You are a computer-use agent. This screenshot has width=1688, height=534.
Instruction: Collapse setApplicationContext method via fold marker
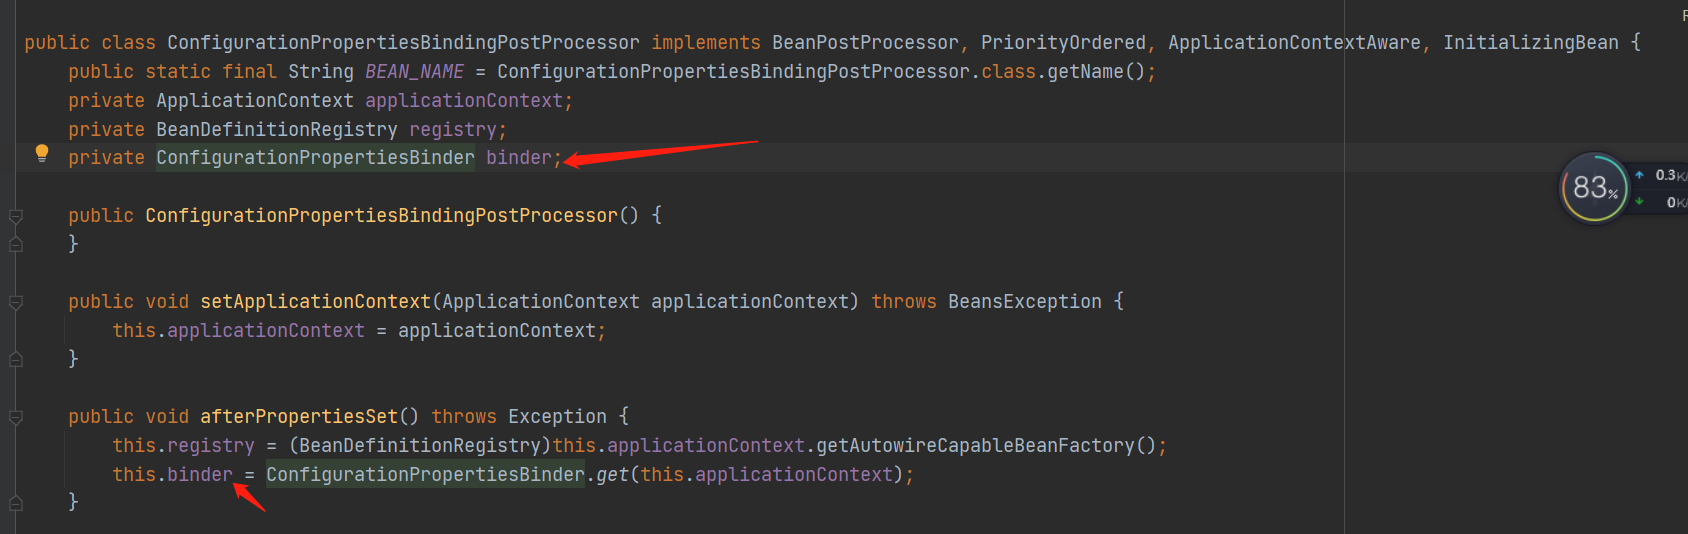[x=16, y=302]
